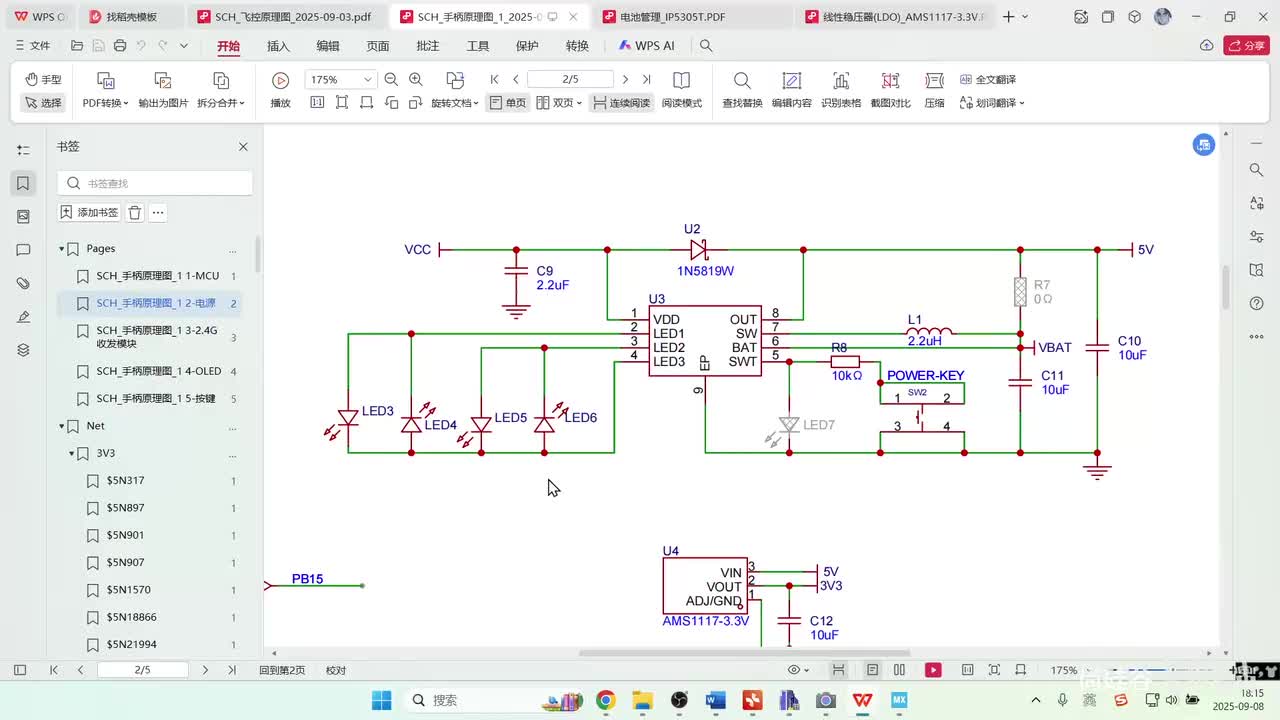Screen dimensions: 1280x720
Task: Zoom out with the minus magnifier
Action: [391, 80]
